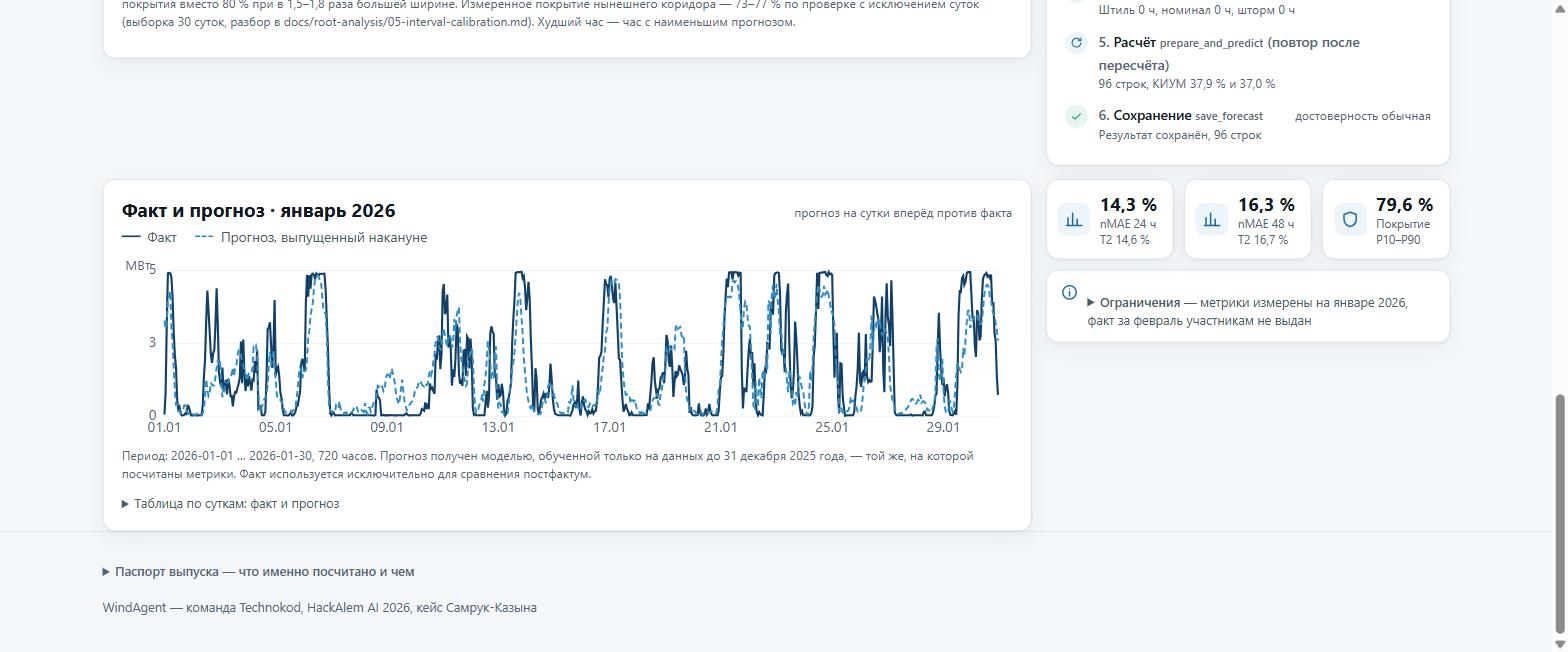Screen dimensions: 1568x652
Task: Click the line chart plot area
Action: pyautogui.click(x=581, y=343)
